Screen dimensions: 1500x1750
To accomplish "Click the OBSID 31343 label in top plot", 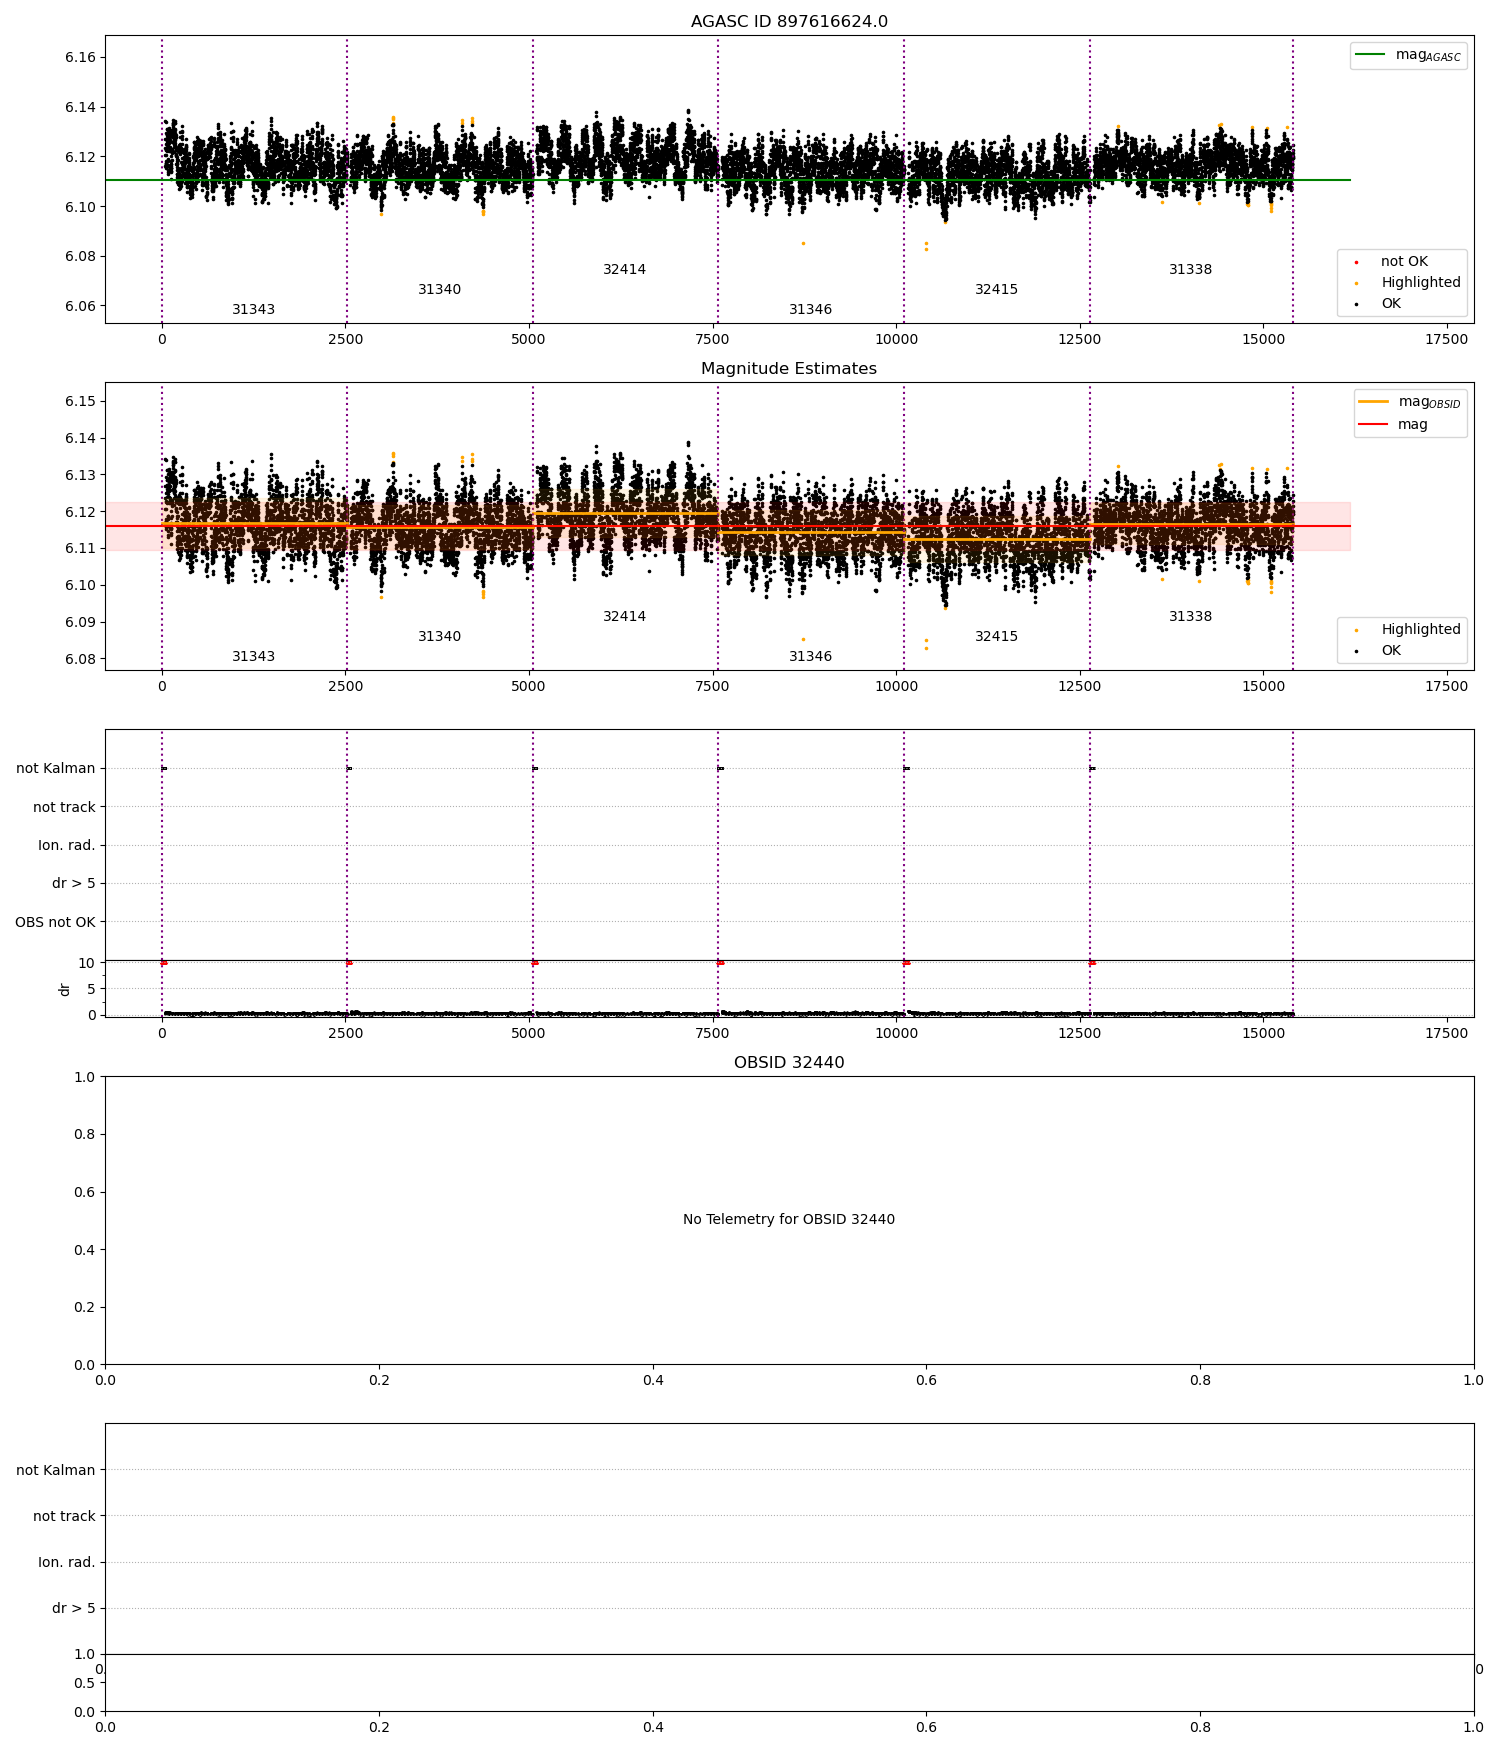I will coord(253,309).
